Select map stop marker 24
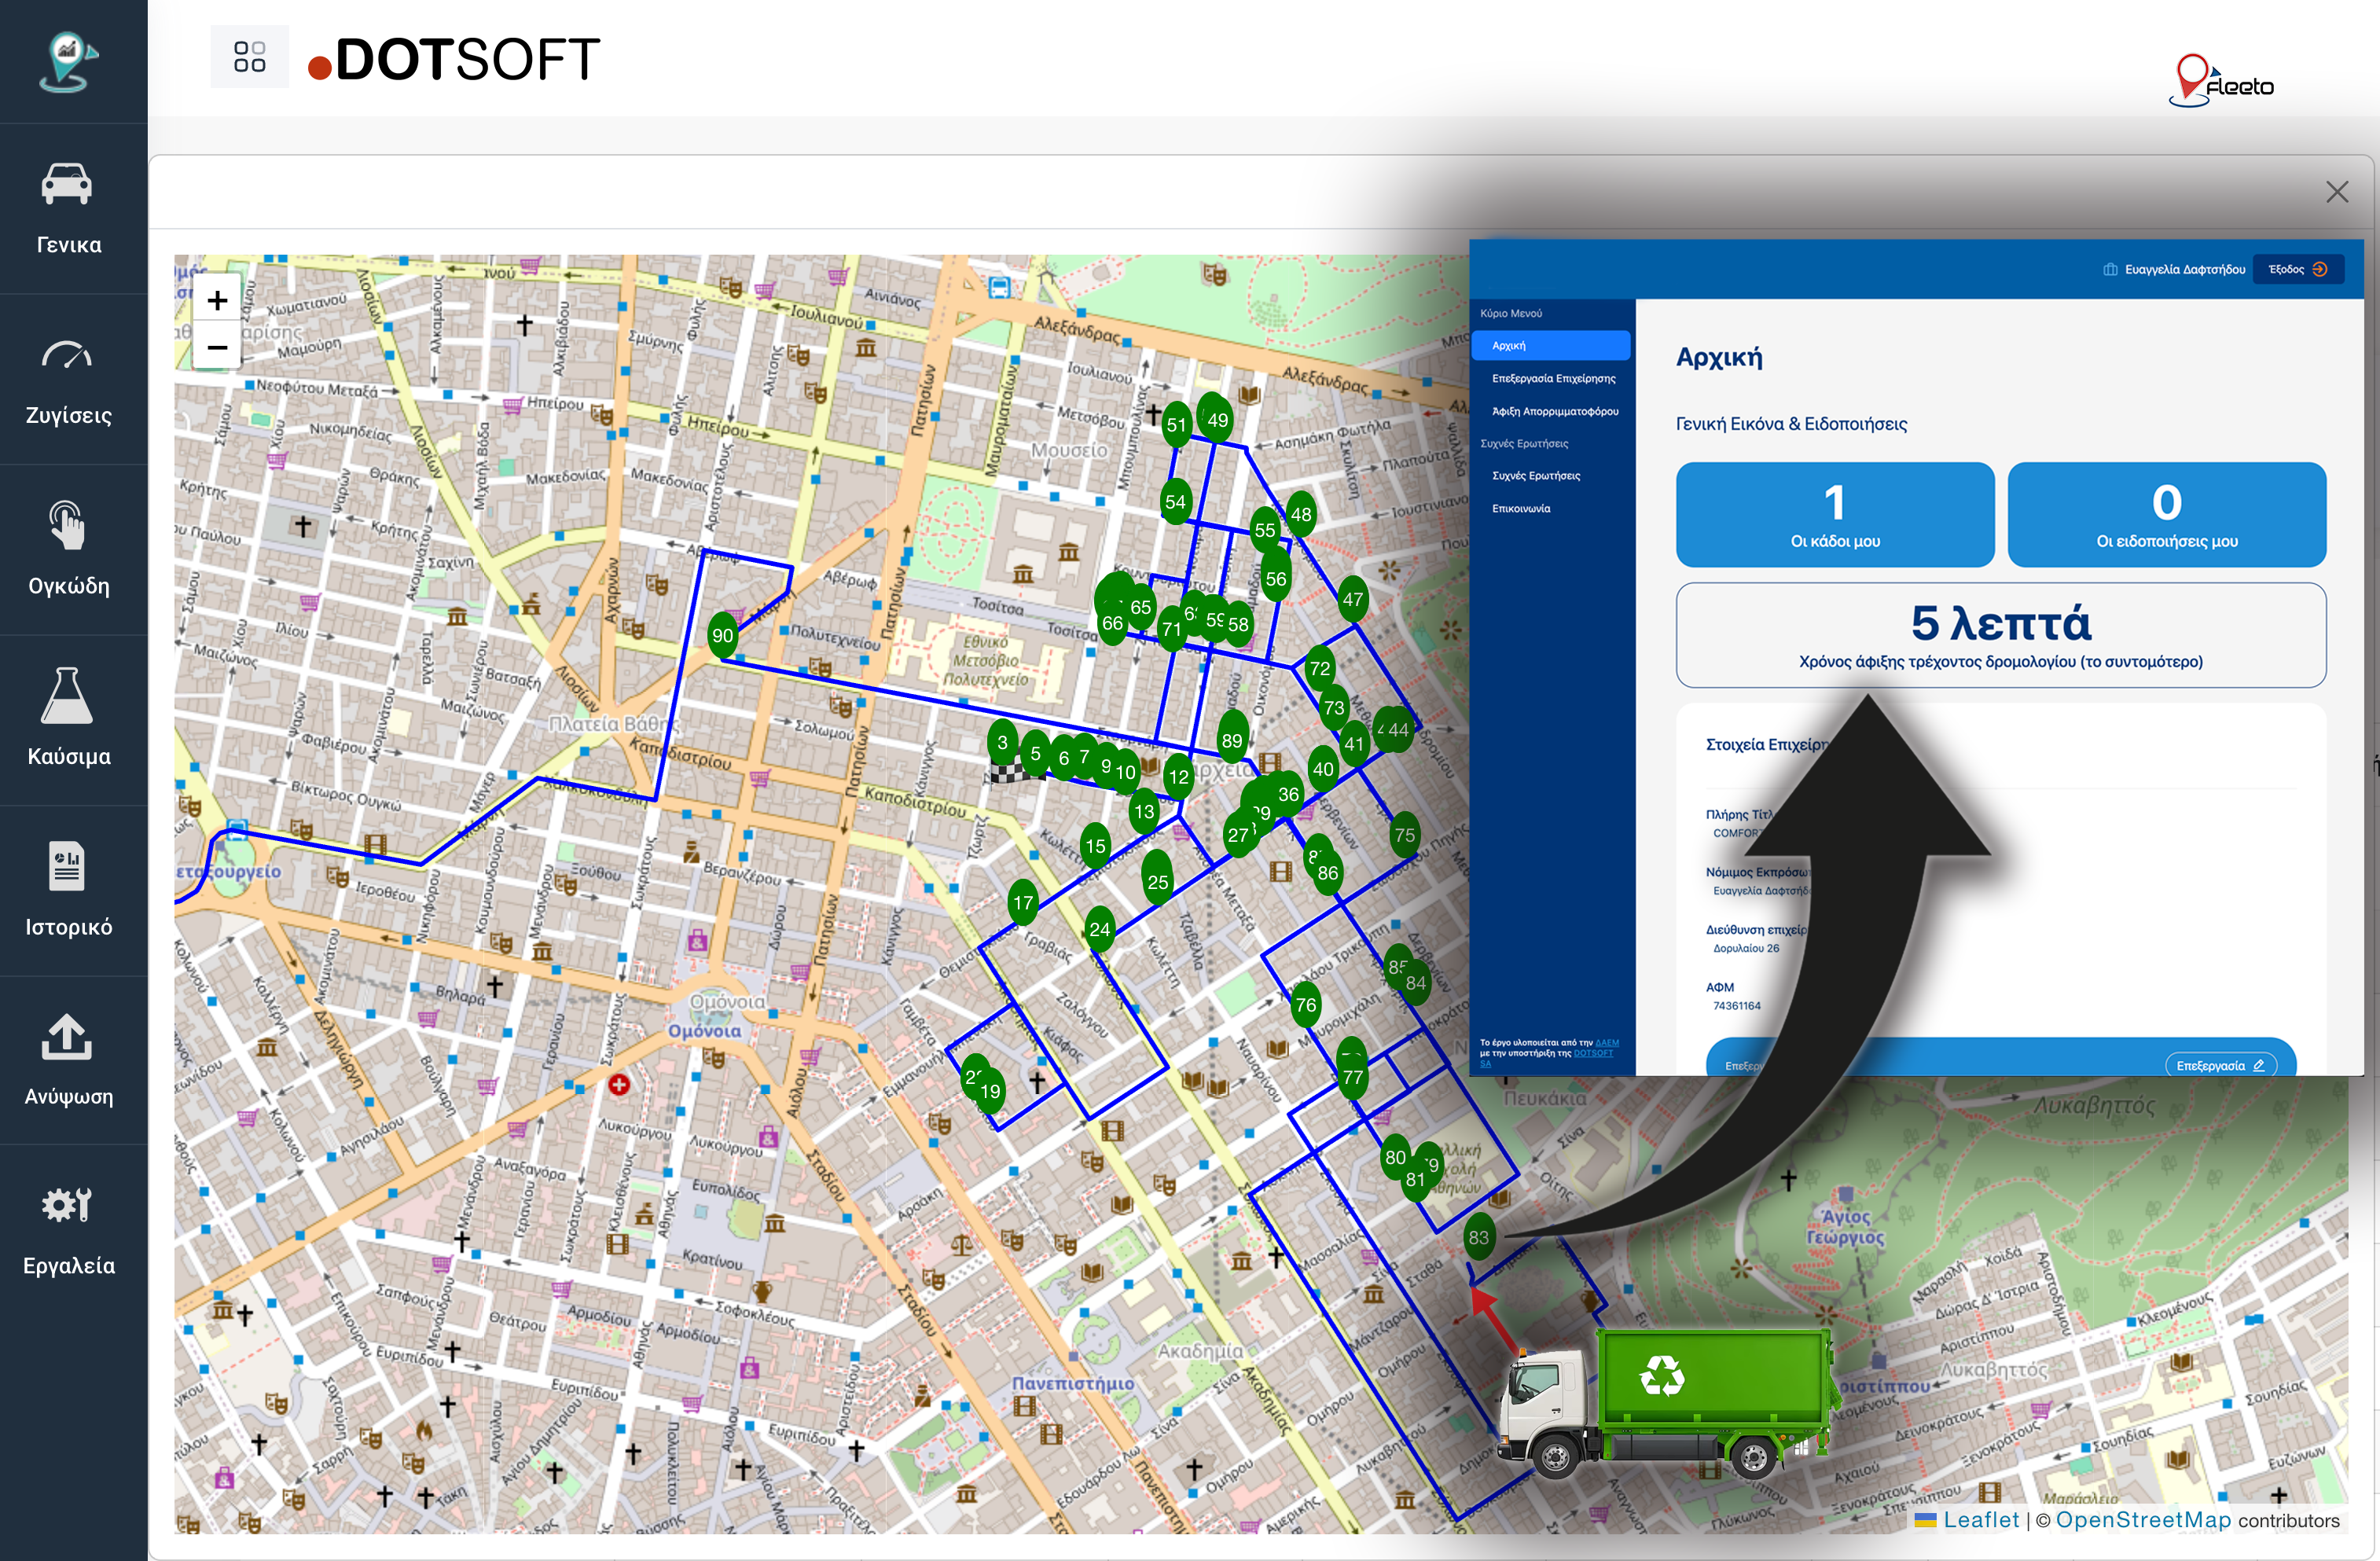Image resolution: width=2380 pixels, height=1561 pixels. (1099, 928)
